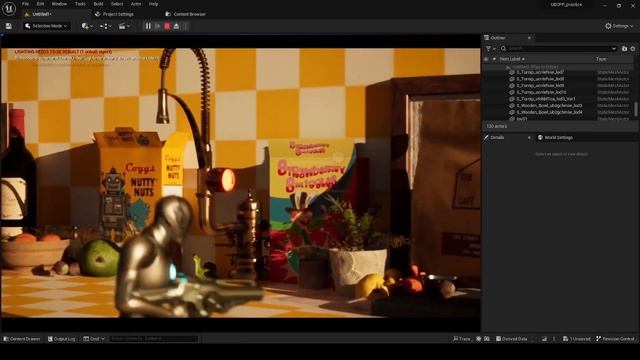Click the lighting needs rebuild warning text
640x360 pixels.
point(63,52)
